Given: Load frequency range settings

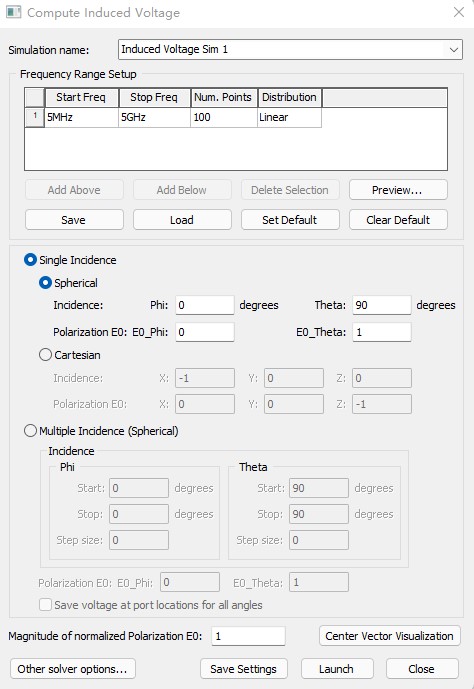Looking at the screenshot, I should [x=182, y=220].
